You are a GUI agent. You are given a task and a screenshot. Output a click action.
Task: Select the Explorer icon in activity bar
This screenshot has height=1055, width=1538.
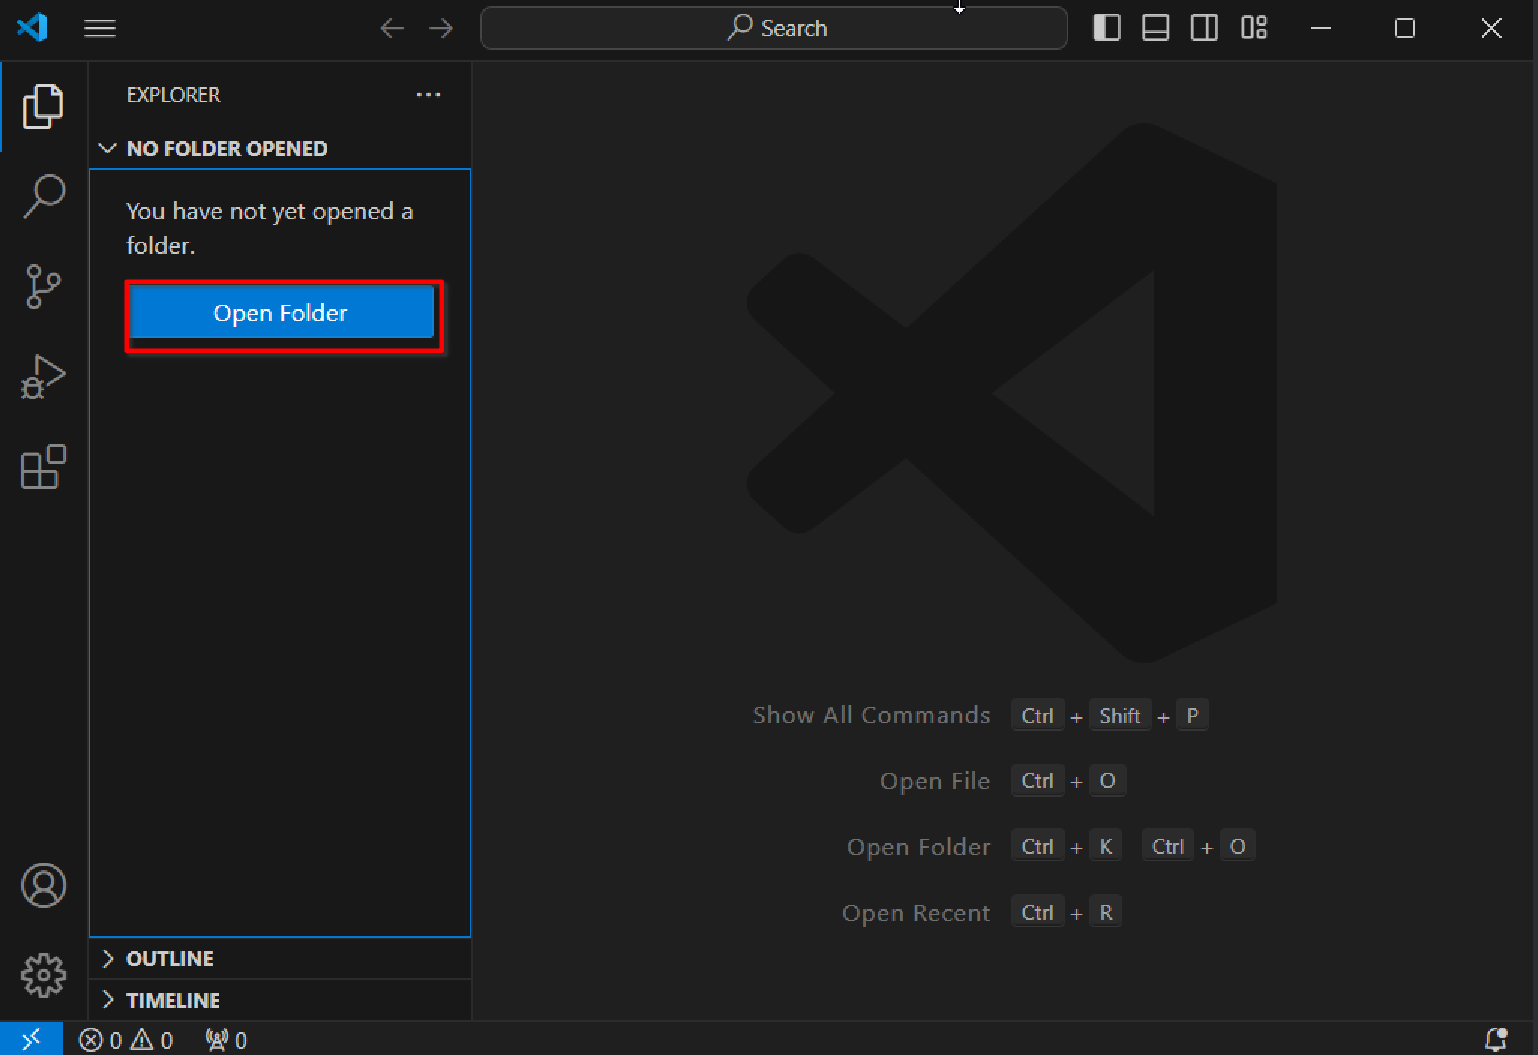pyautogui.click(x=43, y=106)
